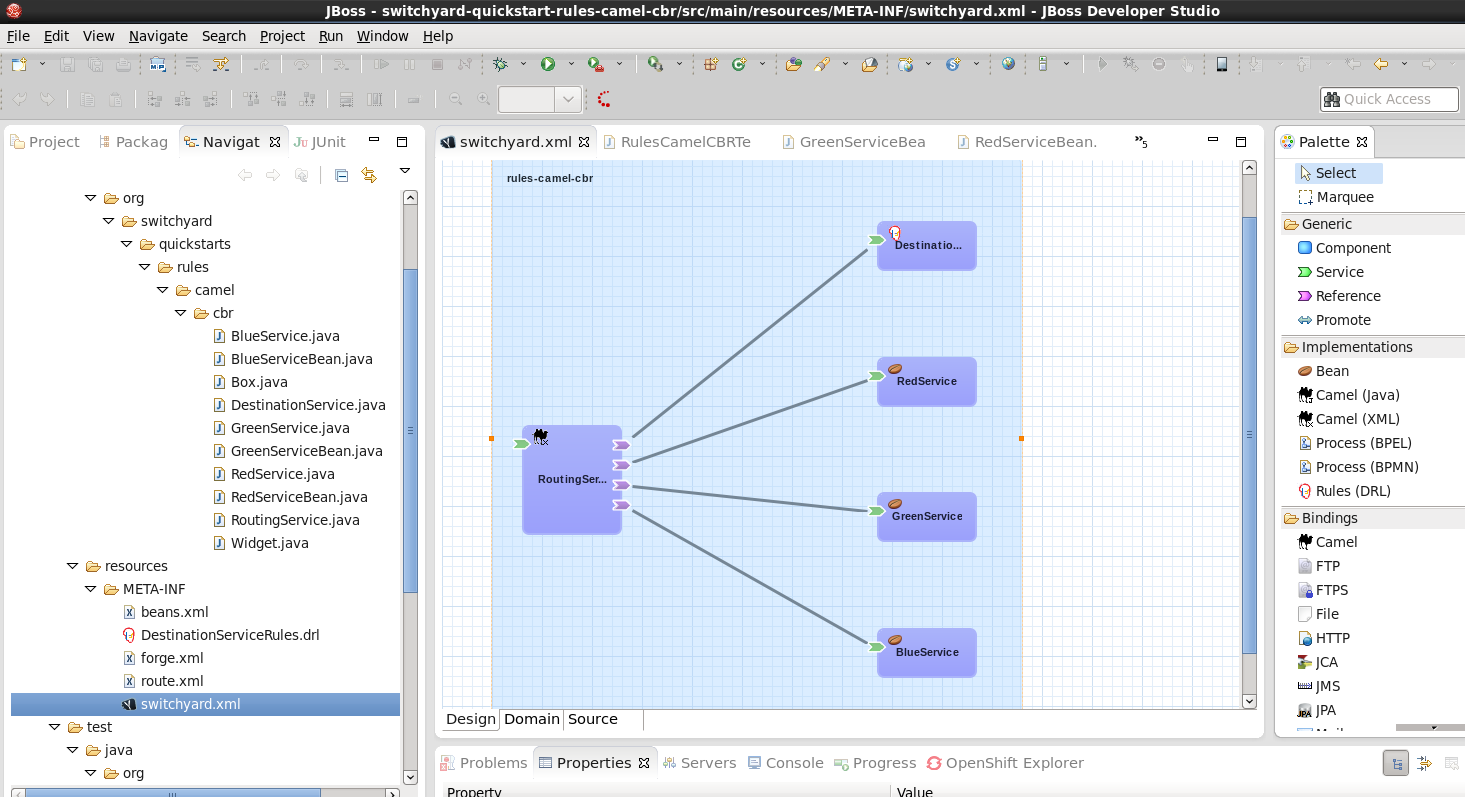Open the Problems view tab

pos(484,763)
